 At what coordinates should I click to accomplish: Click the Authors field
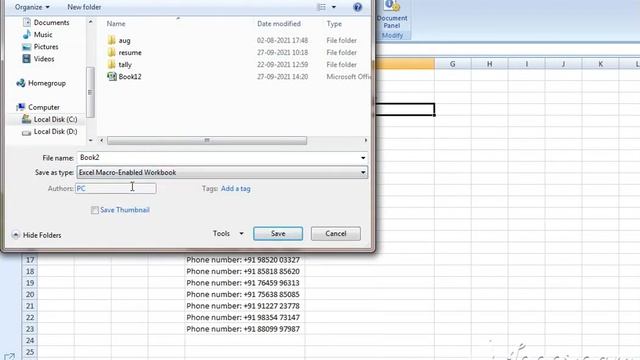116,189
